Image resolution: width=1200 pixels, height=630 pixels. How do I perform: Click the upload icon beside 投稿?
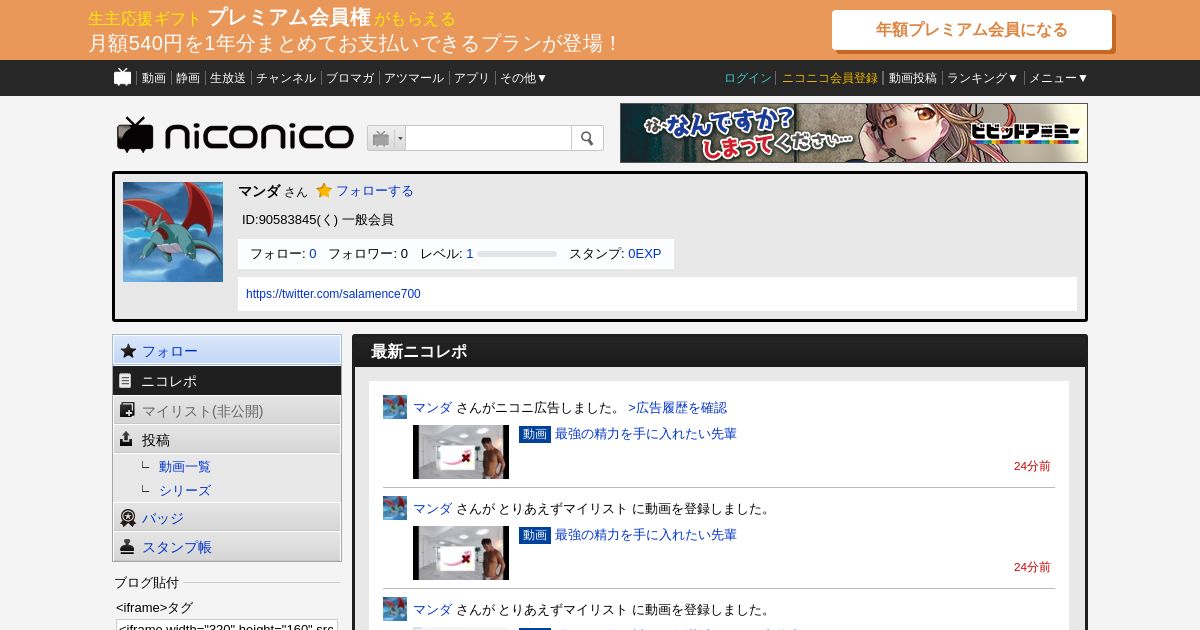coord(126,439)
